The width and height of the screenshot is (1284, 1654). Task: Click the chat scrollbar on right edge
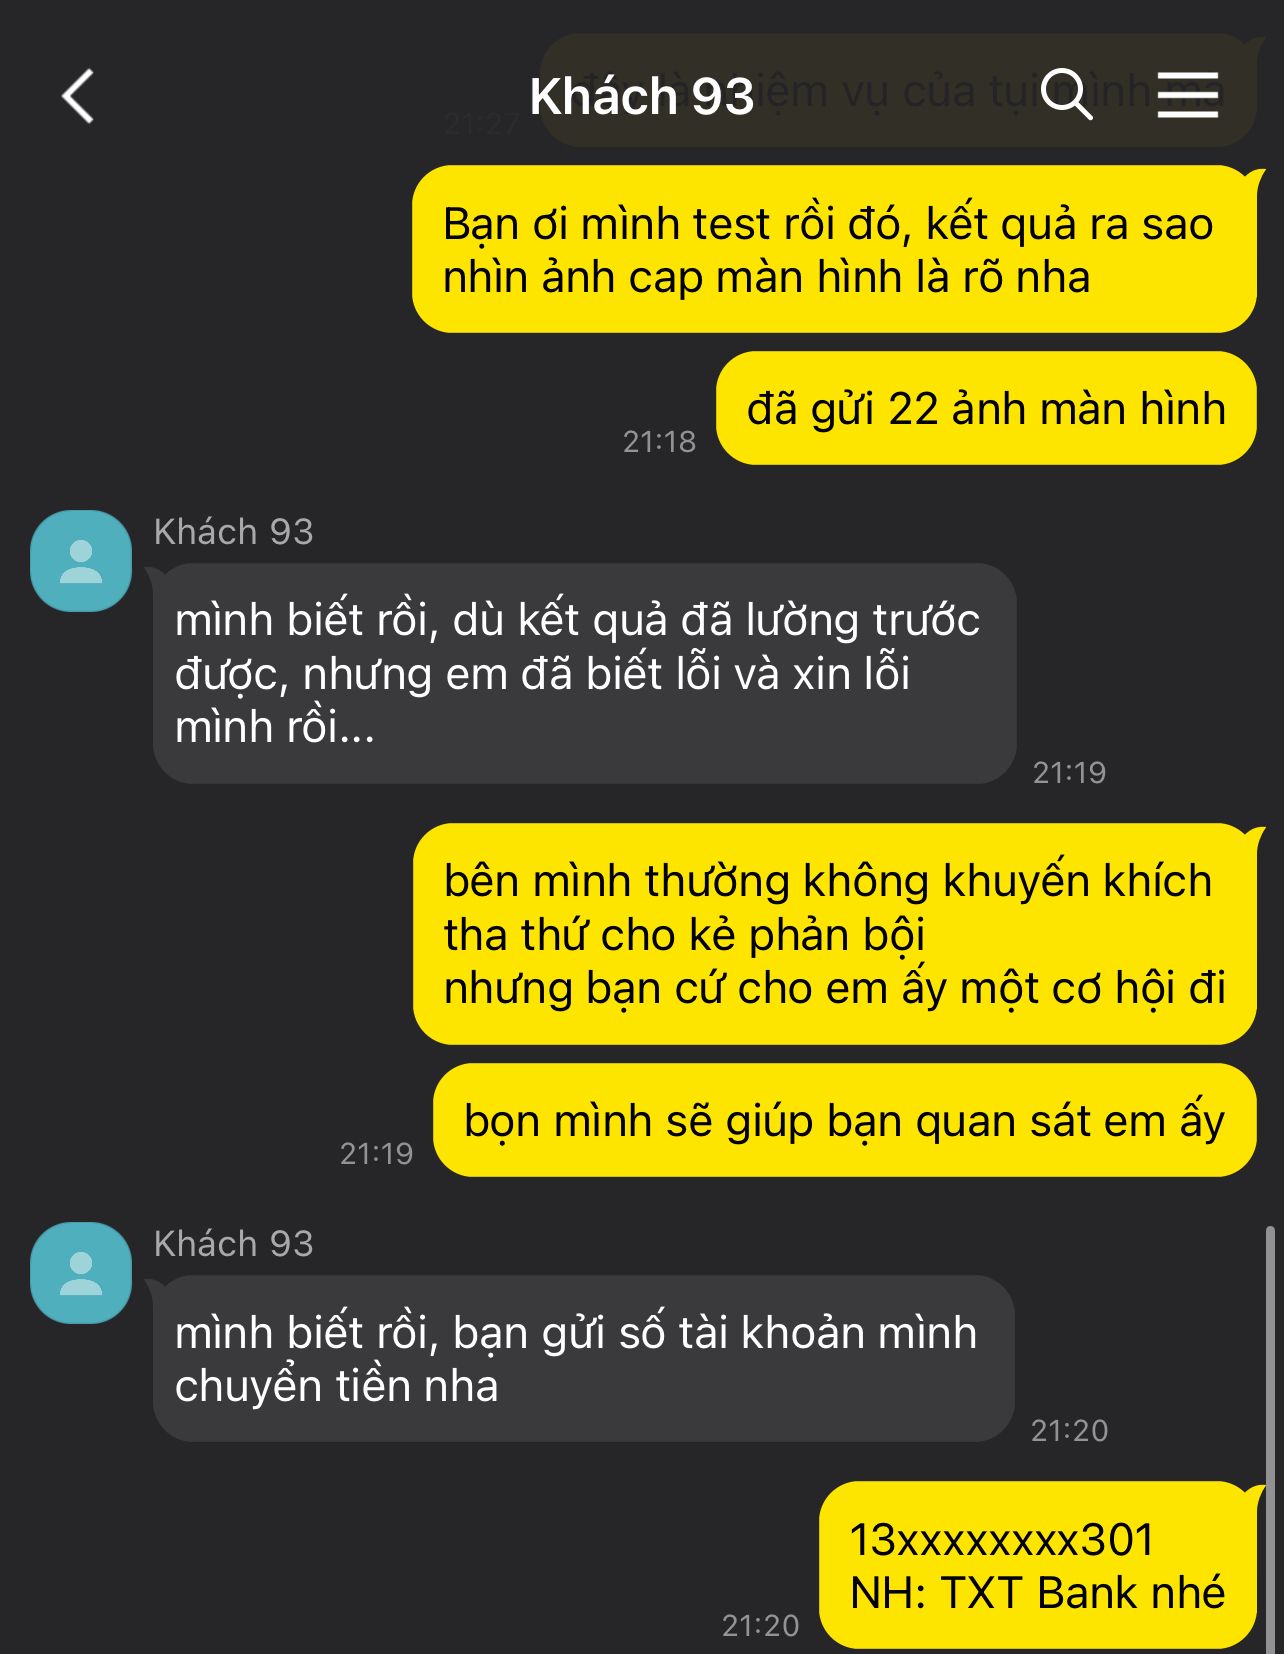(1271, 1438)
